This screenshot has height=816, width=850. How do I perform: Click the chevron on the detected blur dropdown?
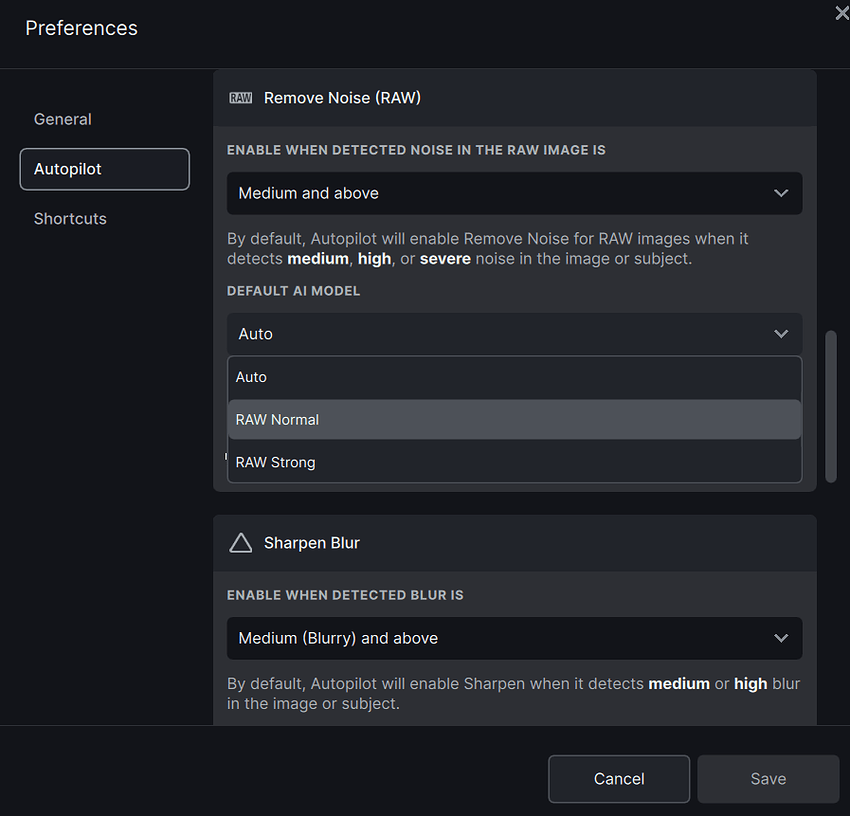[781, 638]
